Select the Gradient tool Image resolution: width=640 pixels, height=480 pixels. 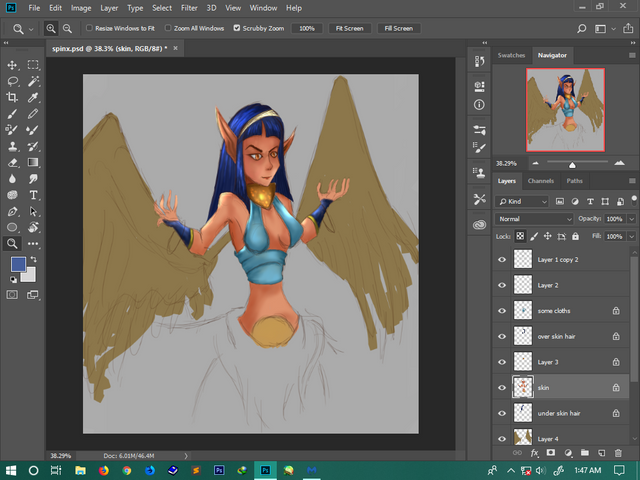click(x=33, y=162)
